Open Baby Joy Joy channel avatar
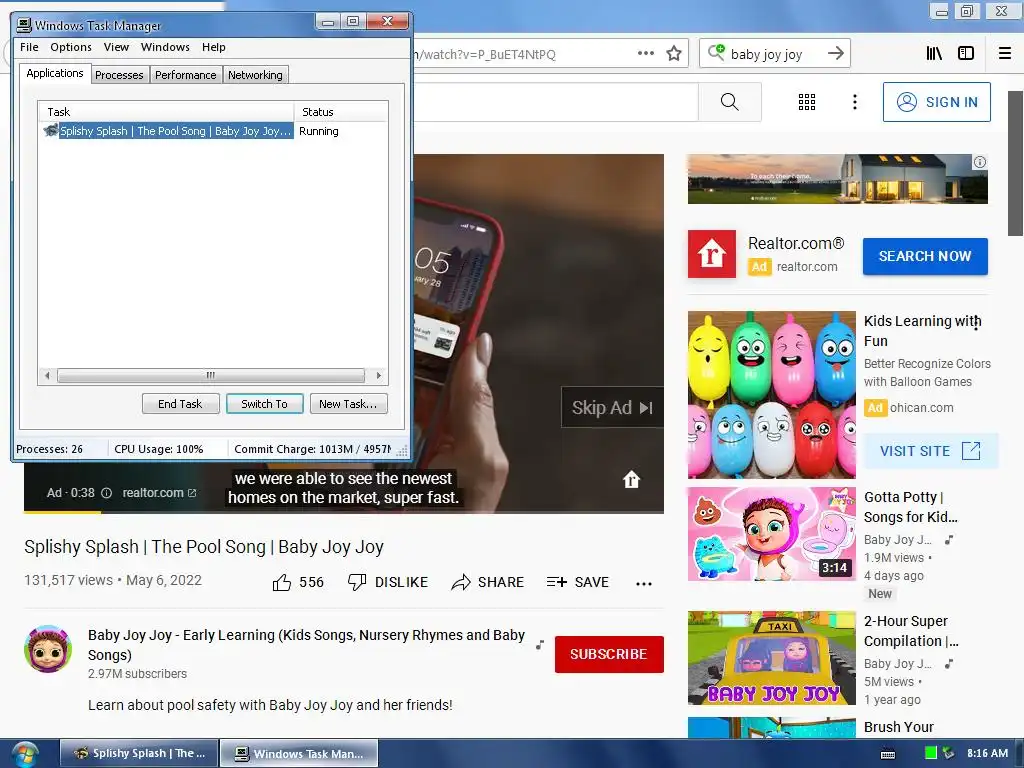The height and width of the screenshot is (768, 1024). [48, 649]
